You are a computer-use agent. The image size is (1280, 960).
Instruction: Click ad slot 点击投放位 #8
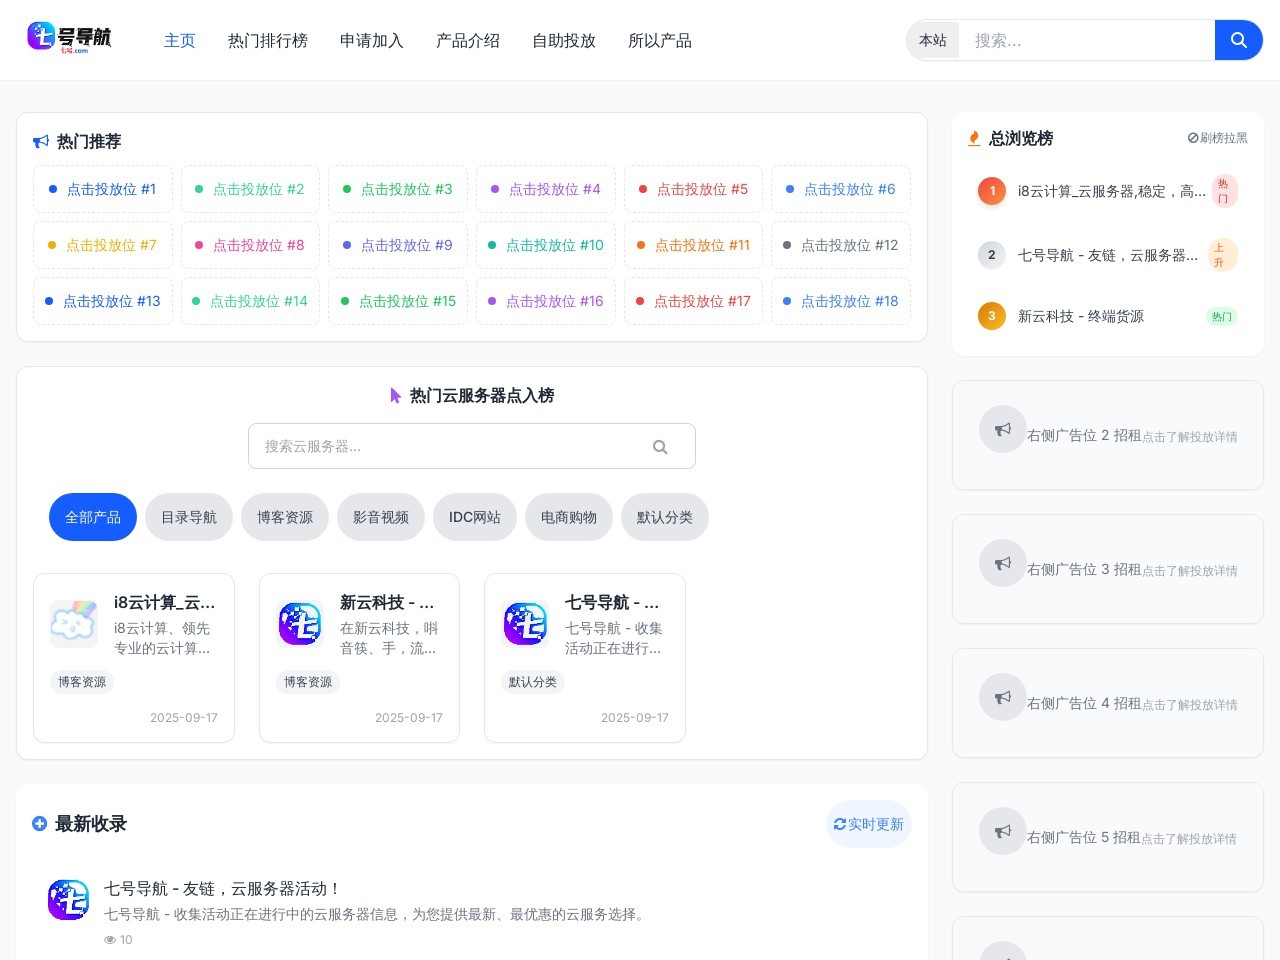(x=250, y=245)
